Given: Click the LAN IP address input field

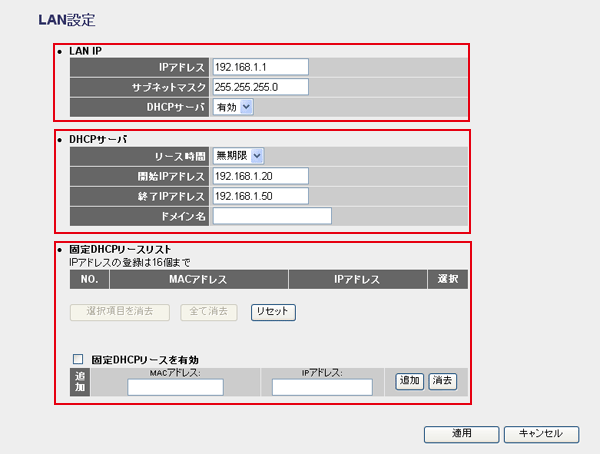Looking at the screenshot, I should click(261, 67).
